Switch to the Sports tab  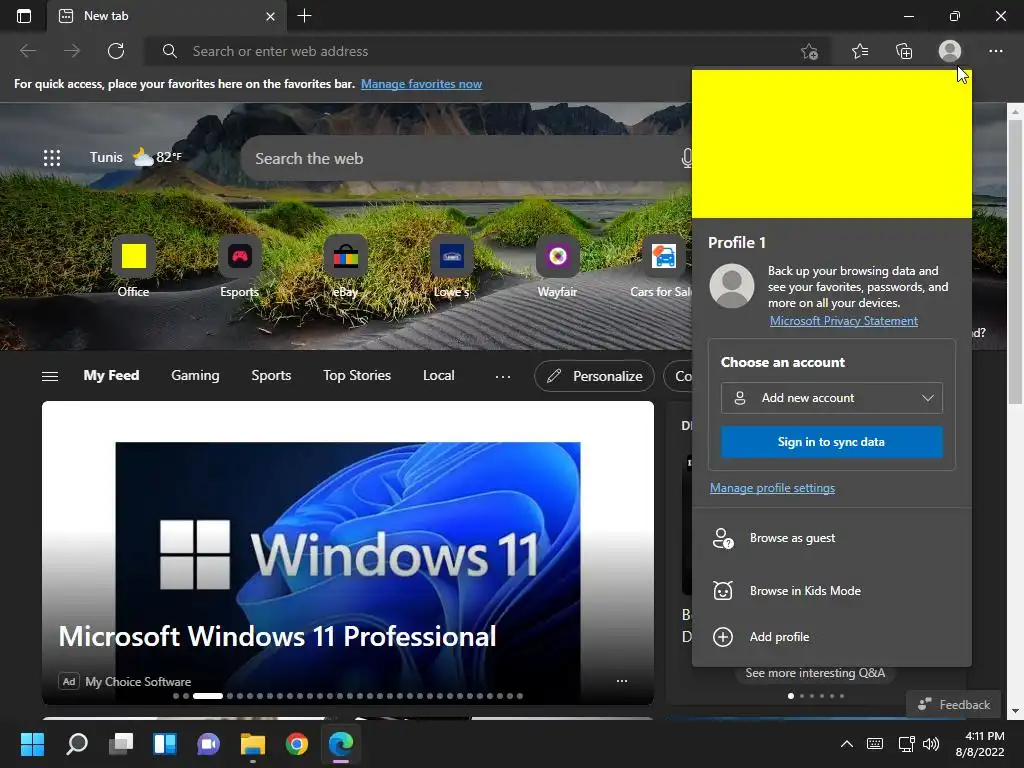coord(271,376)
